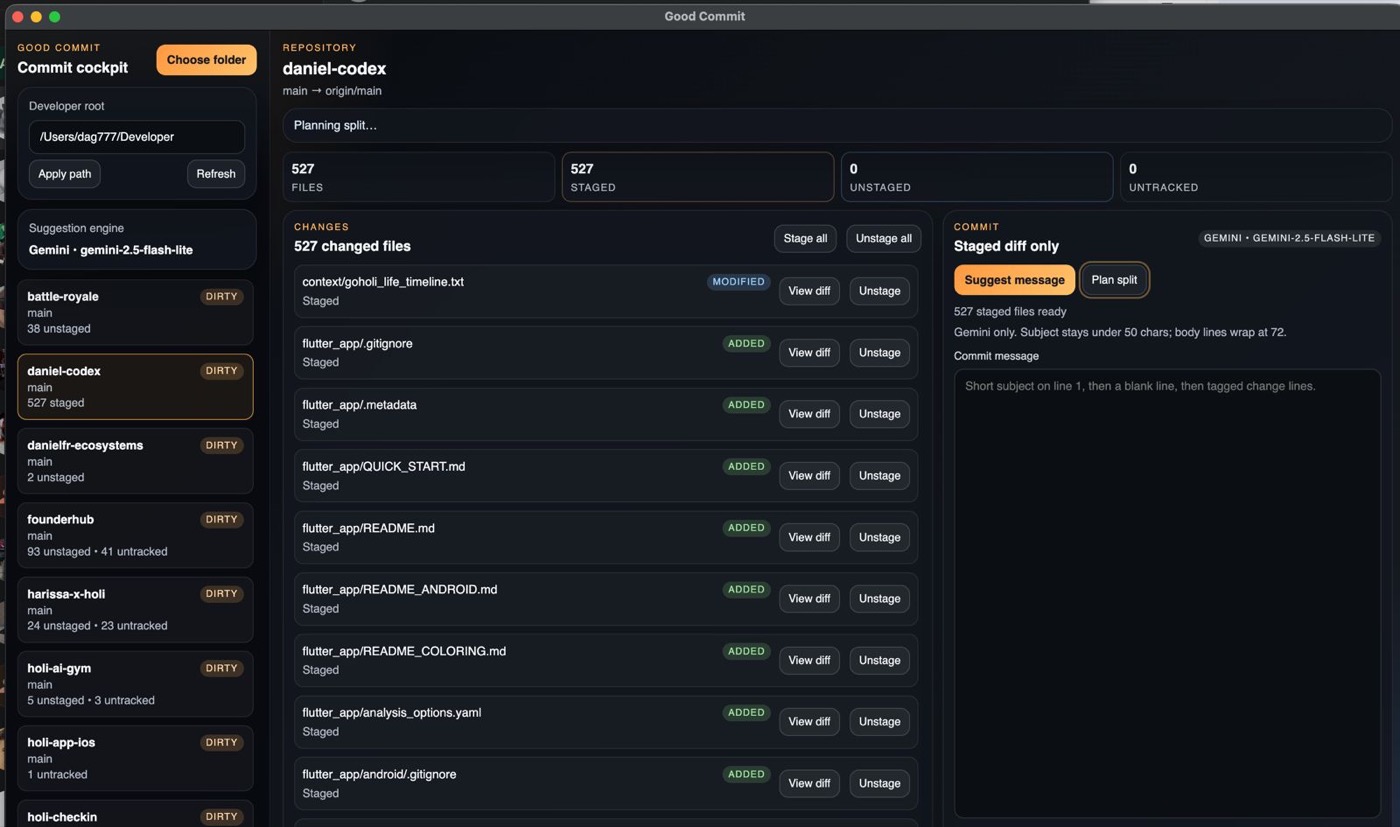Click the Plan split button

tap(1114, 280)
